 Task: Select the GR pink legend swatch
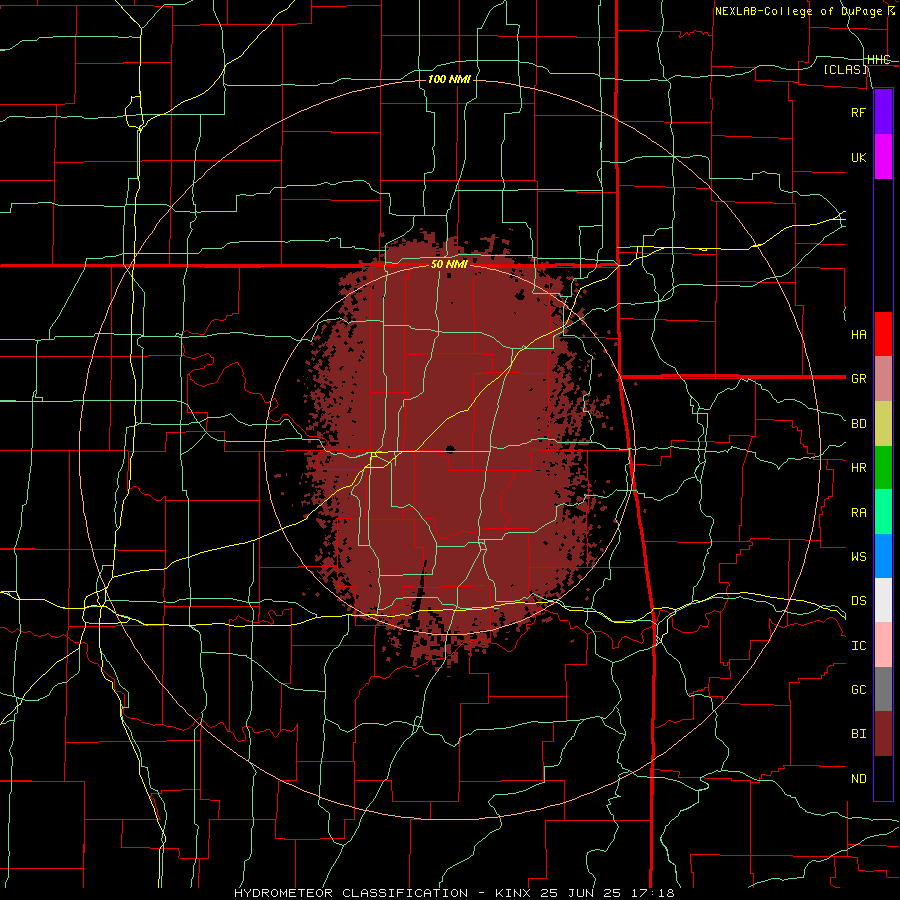[883, 379]
